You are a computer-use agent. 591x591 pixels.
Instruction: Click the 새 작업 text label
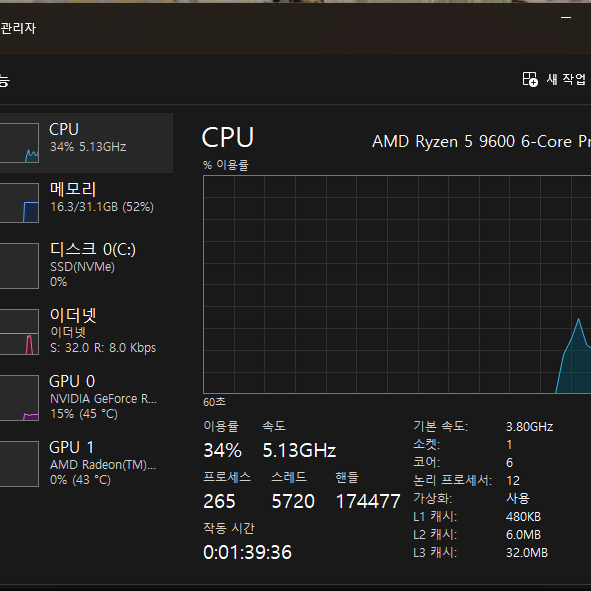point(567,79)
